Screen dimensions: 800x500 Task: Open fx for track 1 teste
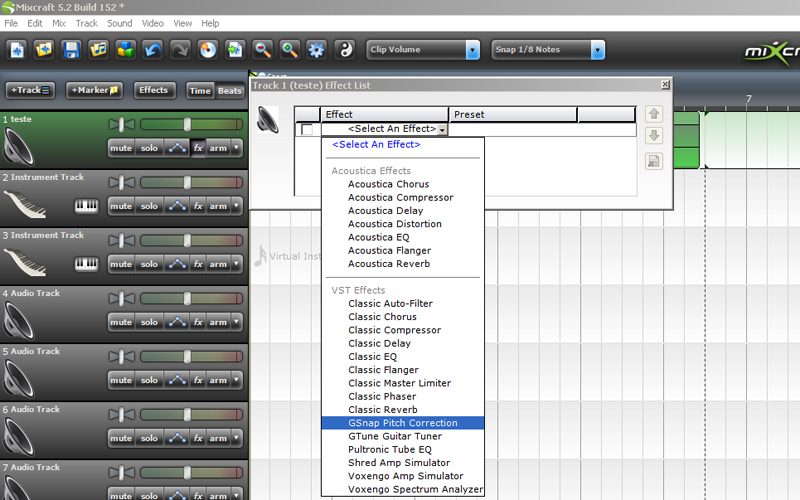point(198,148)
